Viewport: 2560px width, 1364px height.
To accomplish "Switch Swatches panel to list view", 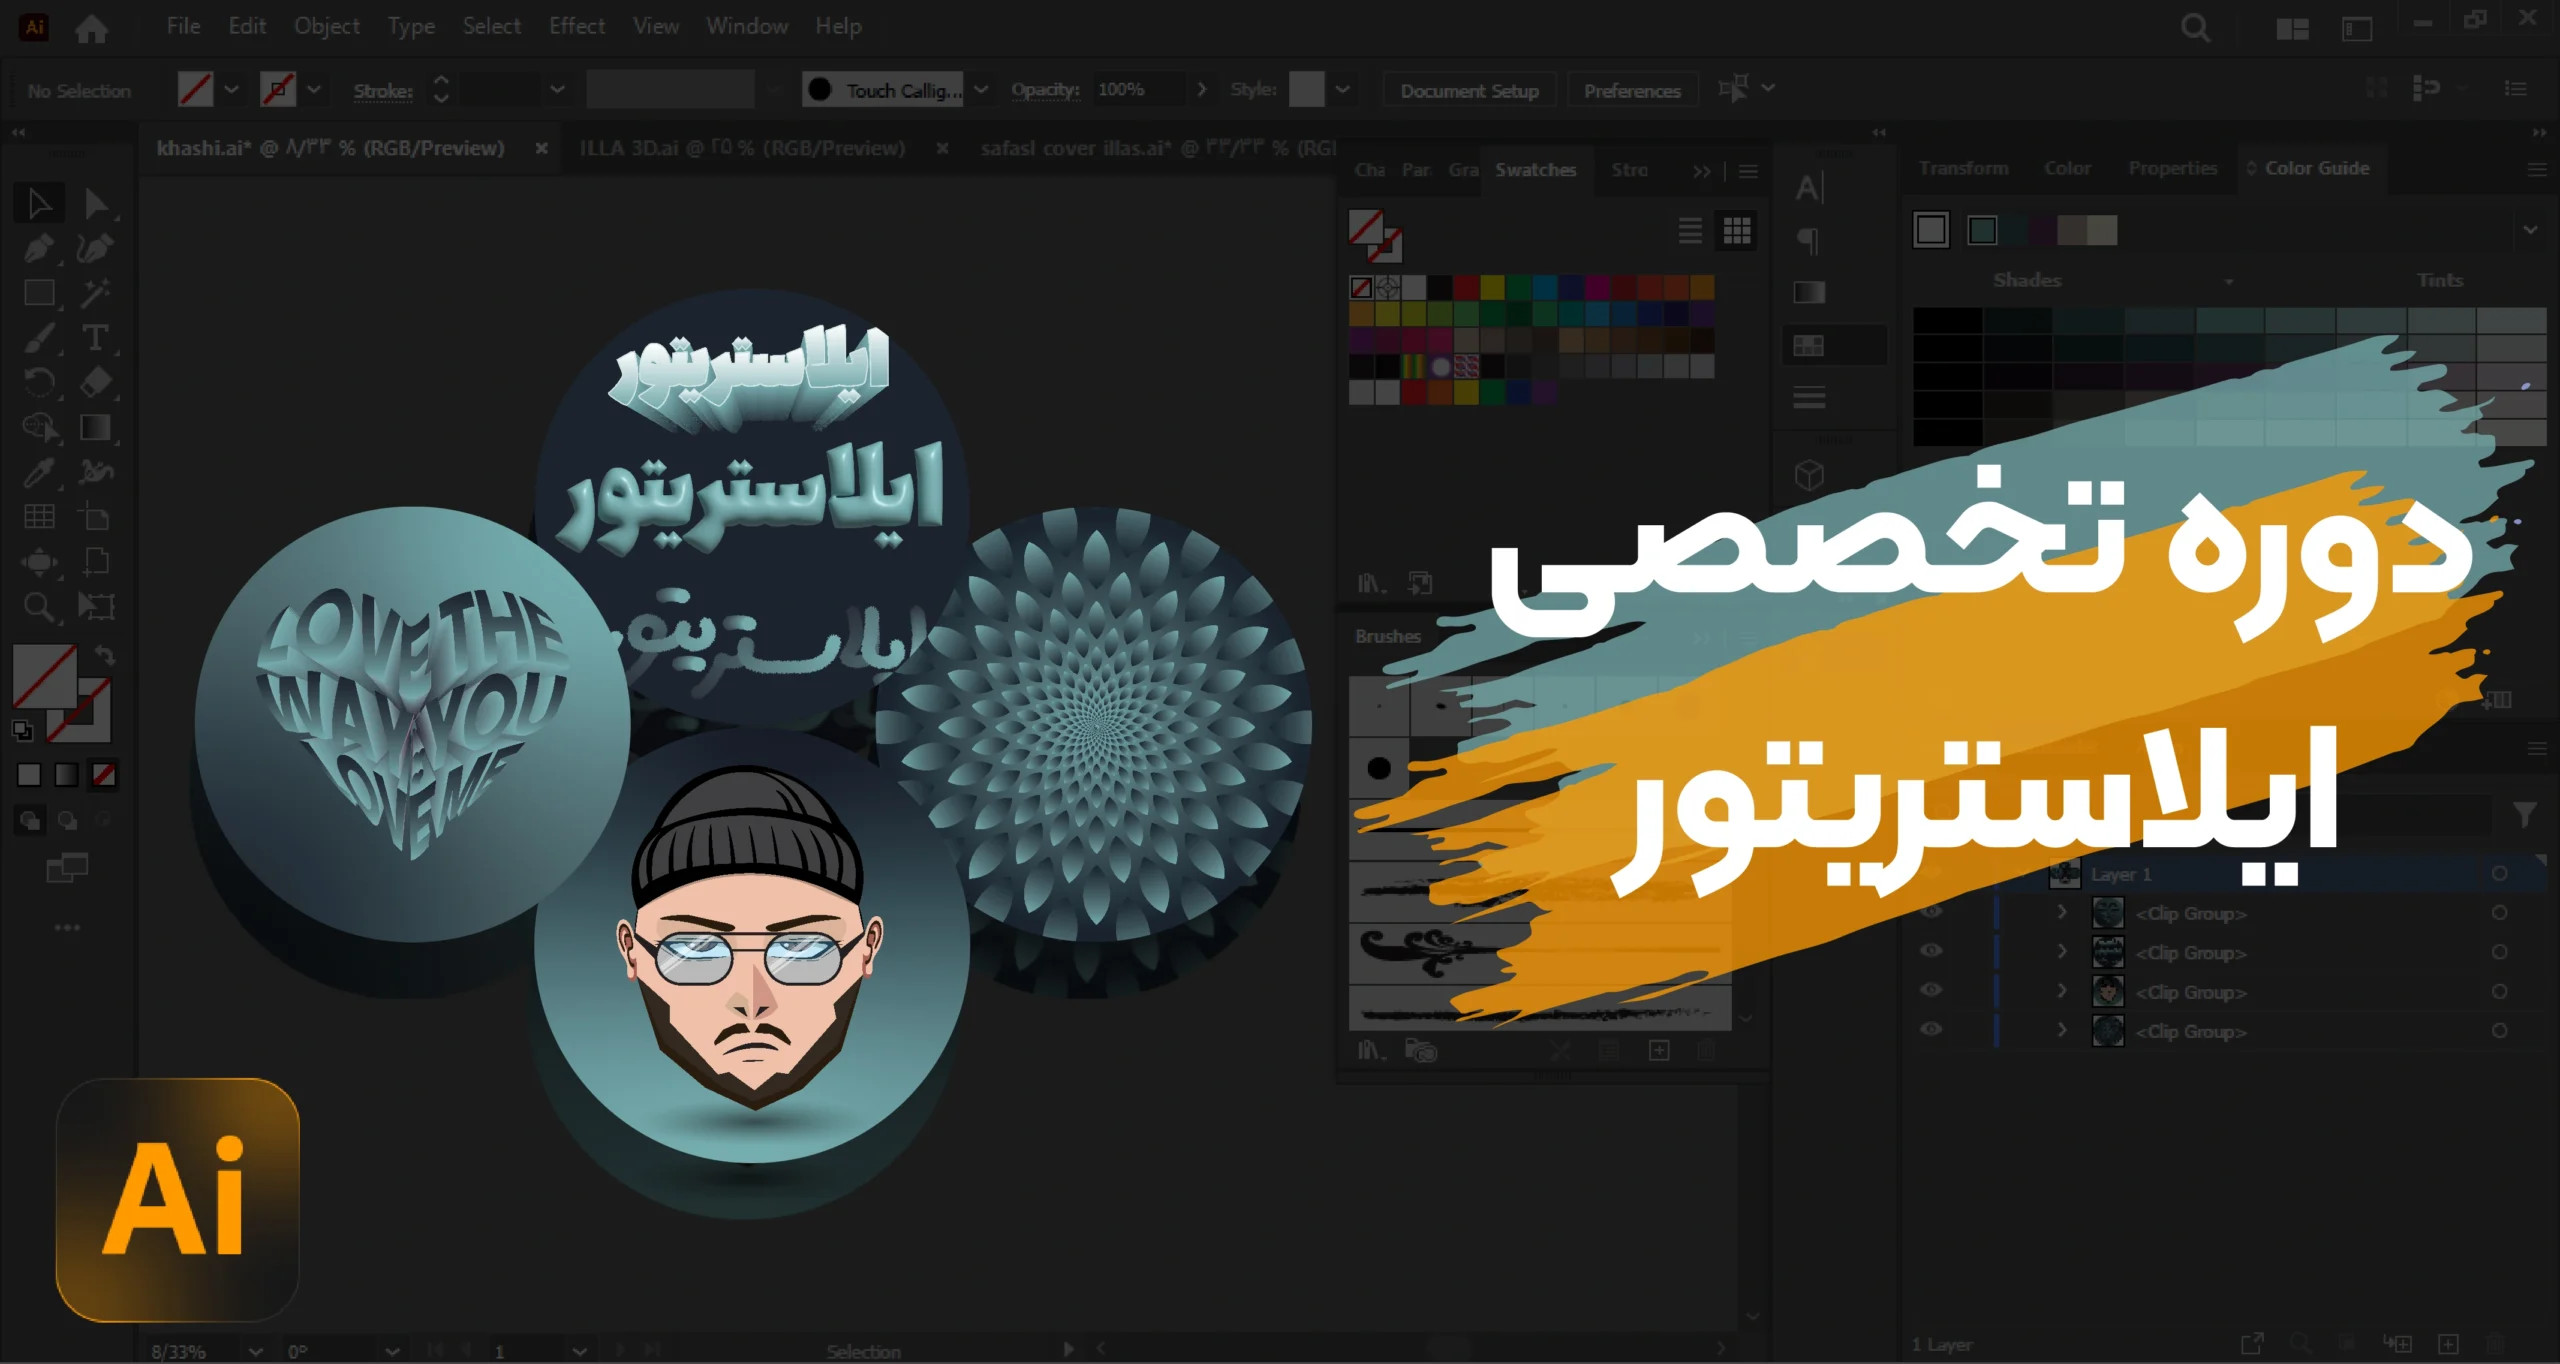I will tap(1690, 231).
